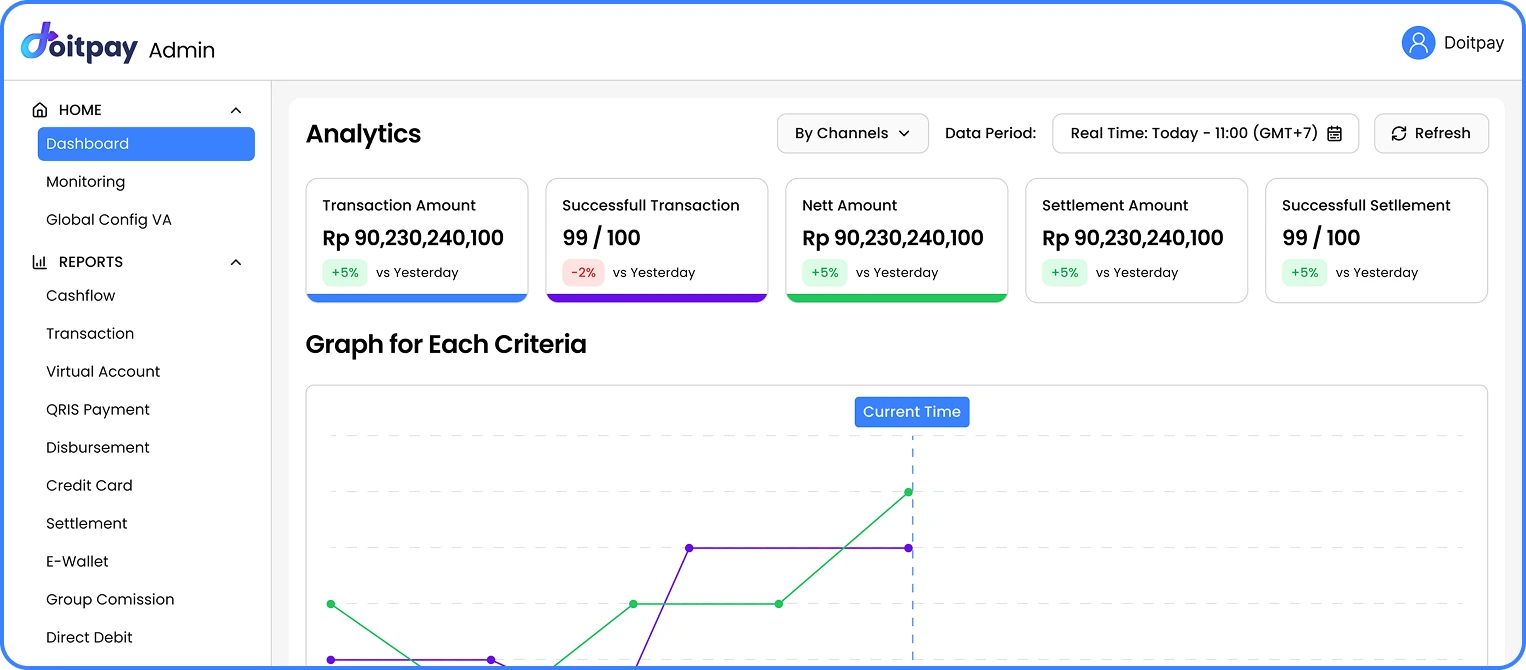Collapse the REPORTS section chevron

tap(236, 262)
